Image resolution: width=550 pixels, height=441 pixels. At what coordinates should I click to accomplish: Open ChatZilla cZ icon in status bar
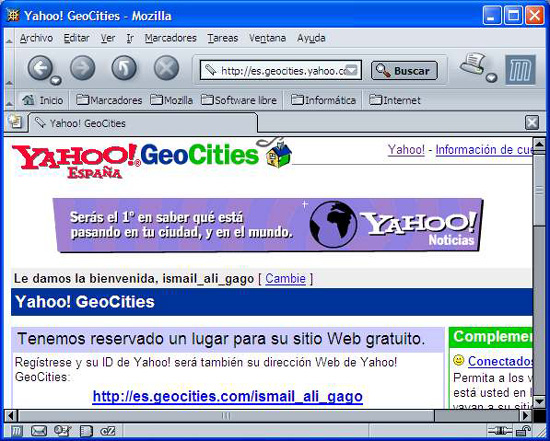tap(108, 431)
